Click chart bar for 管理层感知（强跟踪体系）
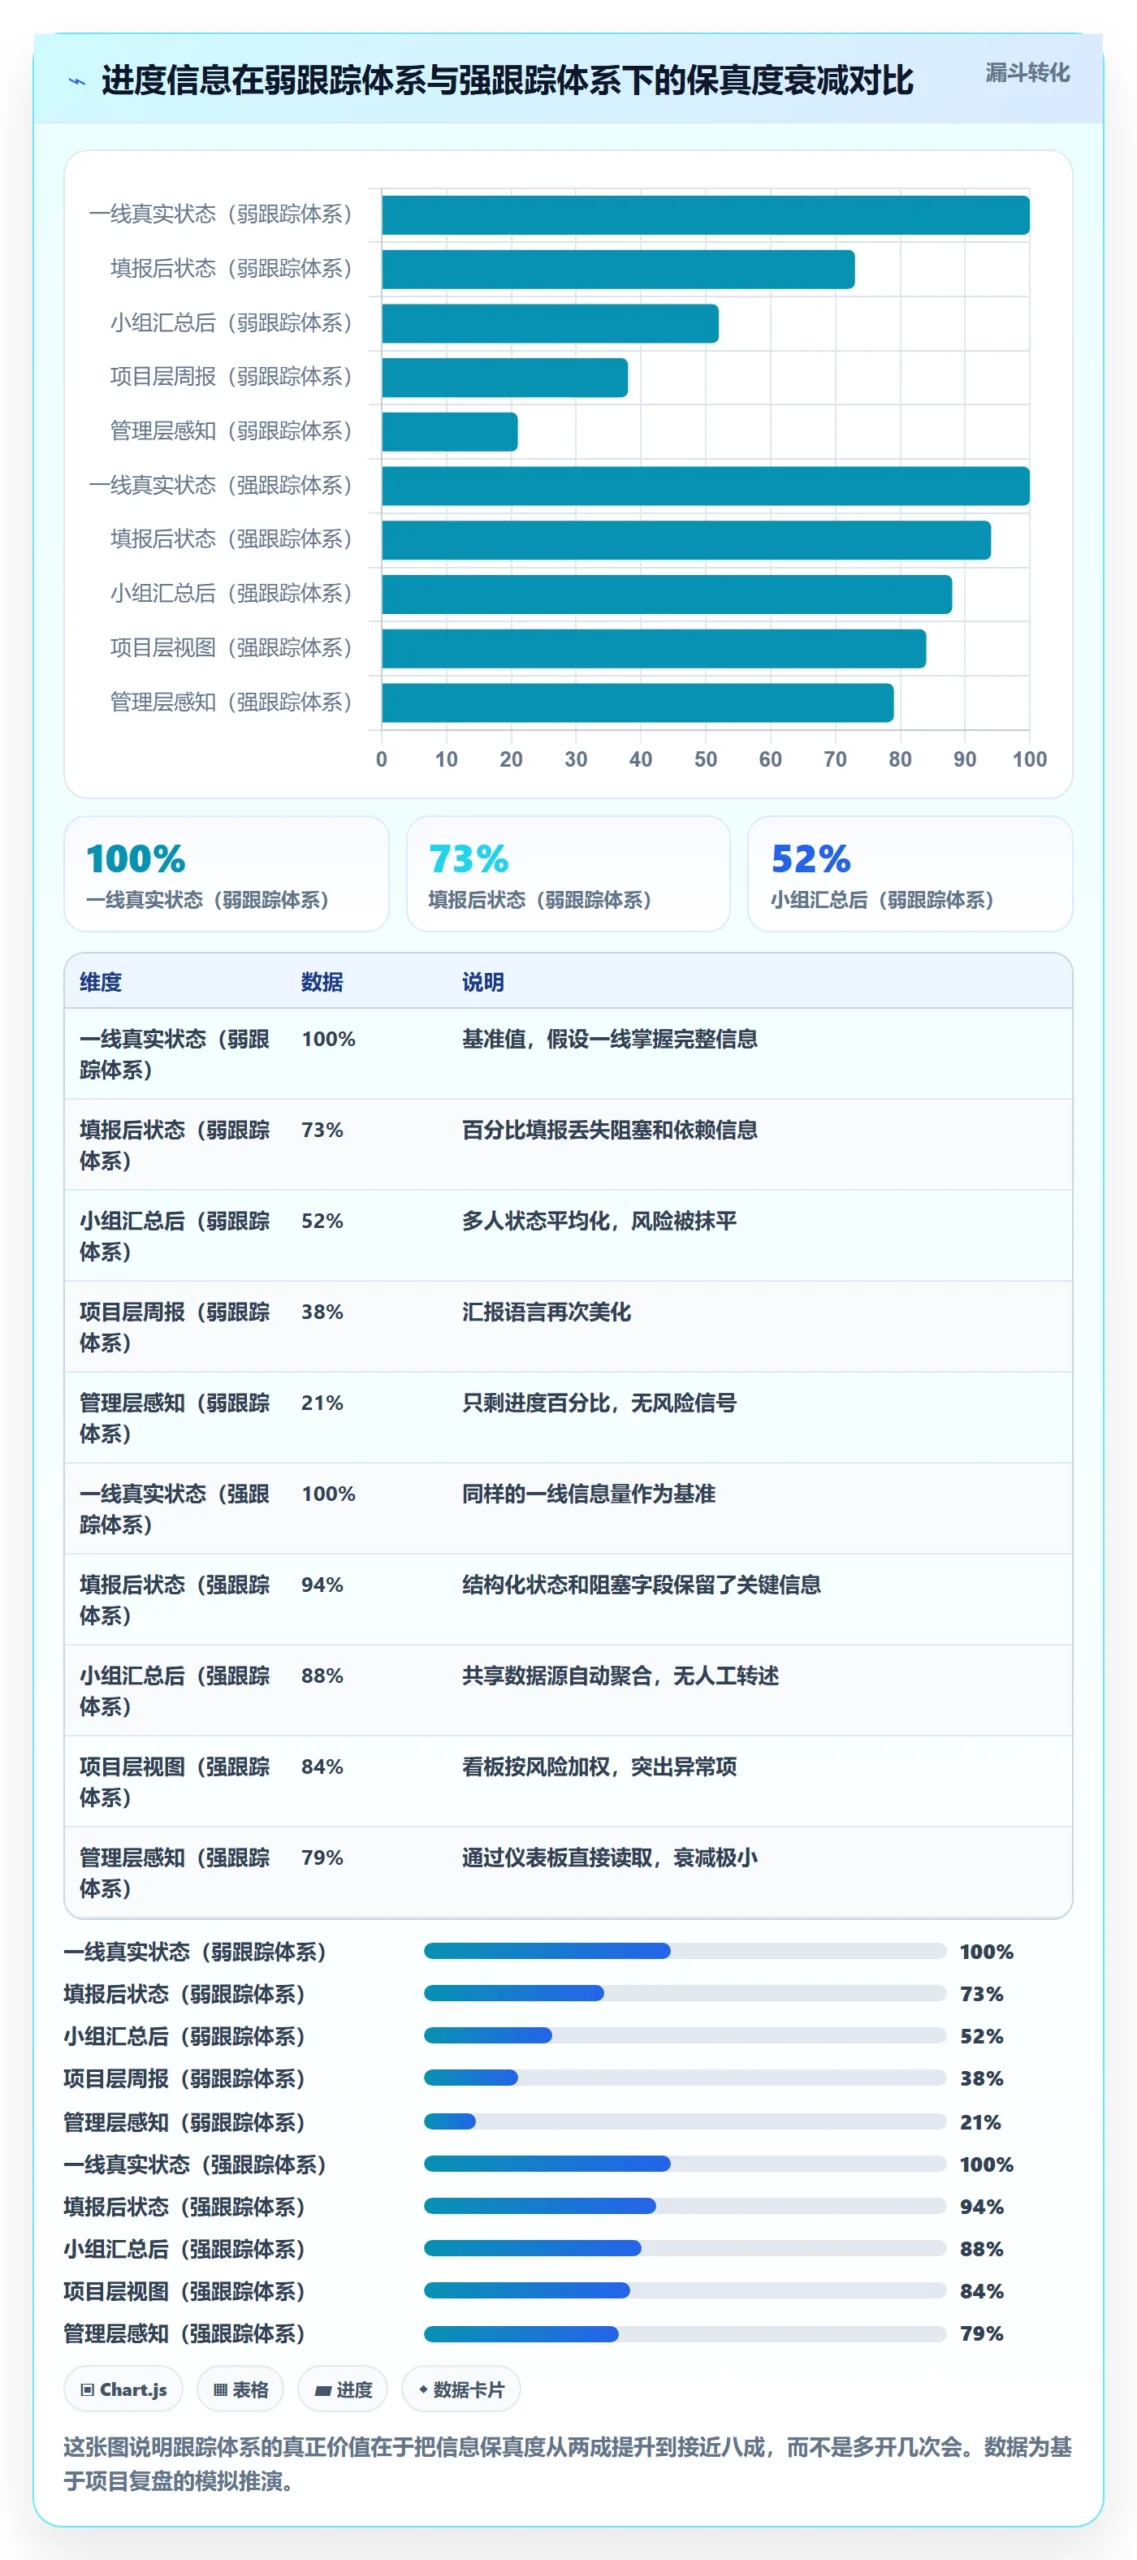 638,702
